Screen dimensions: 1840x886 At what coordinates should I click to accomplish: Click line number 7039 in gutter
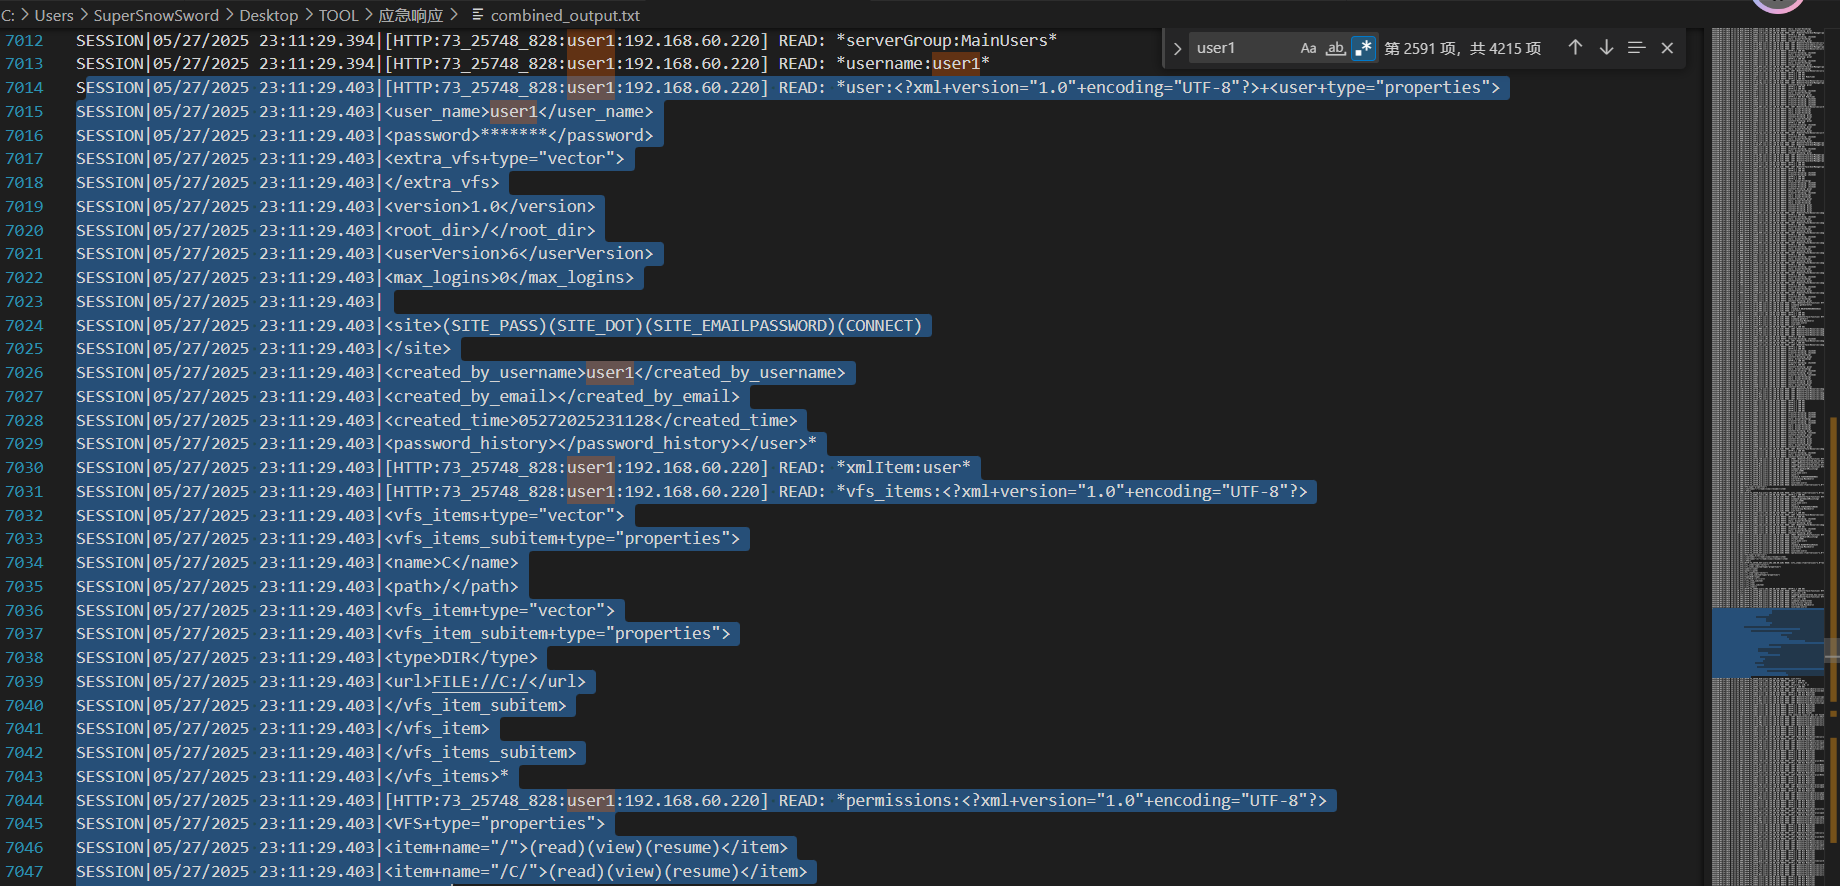pos(24,682)
